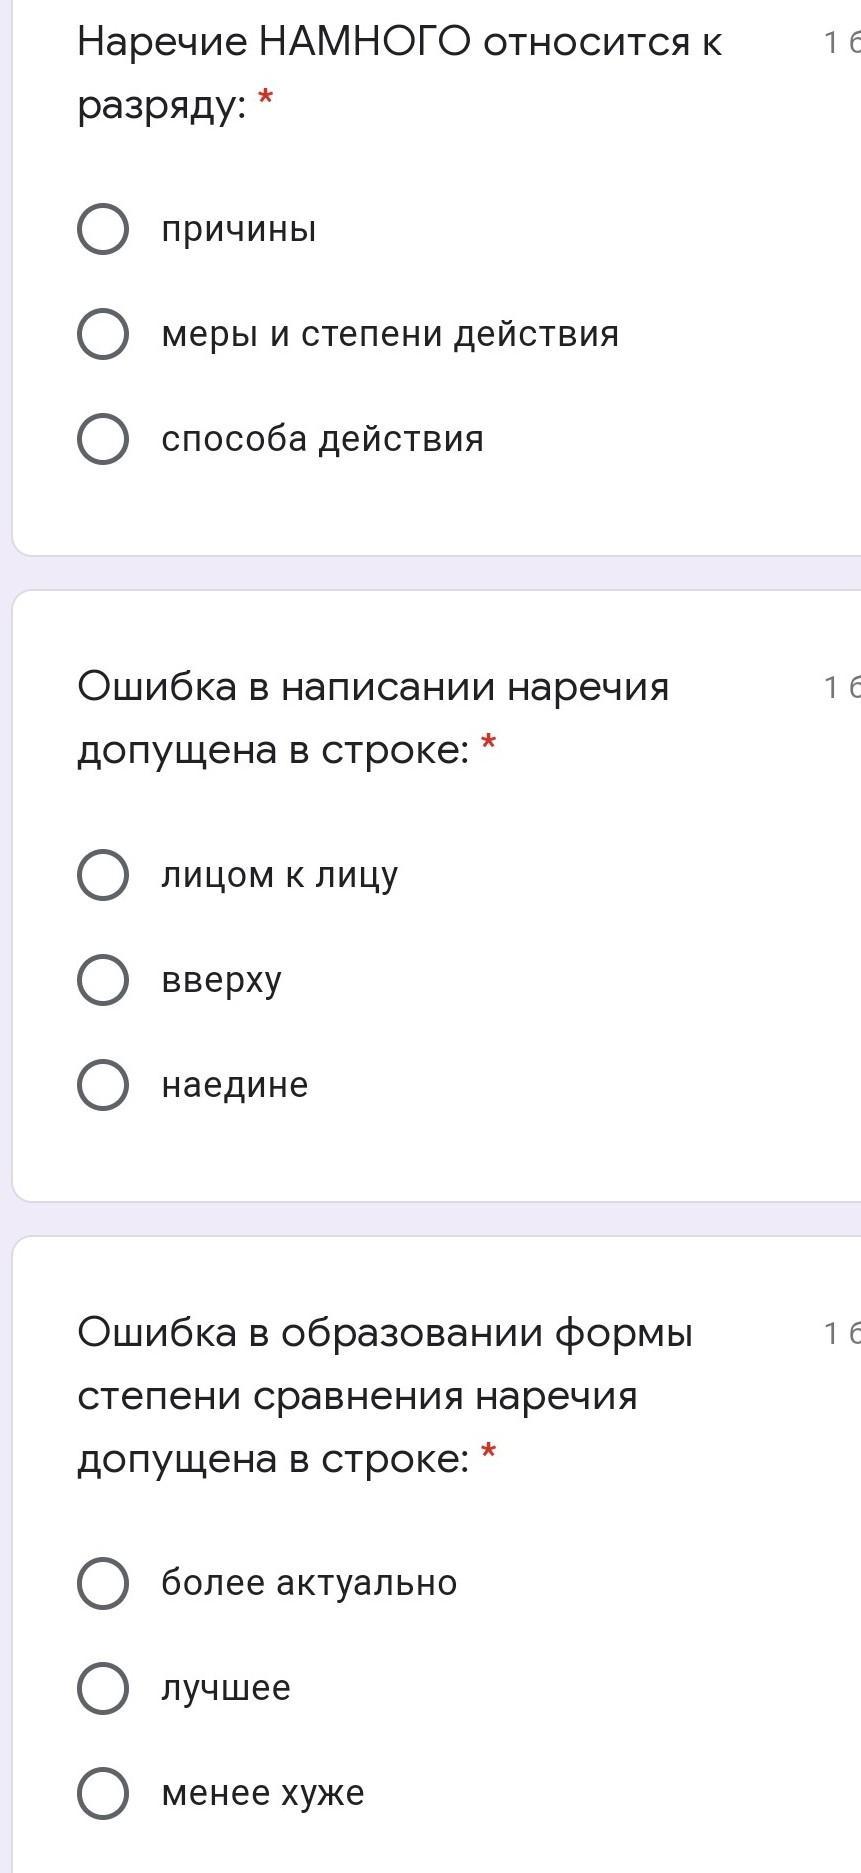The height and width of the screenshot is (1873, 861).
Task: Choose 'меры и степени действия' radio button
Action: click(103, 334)
